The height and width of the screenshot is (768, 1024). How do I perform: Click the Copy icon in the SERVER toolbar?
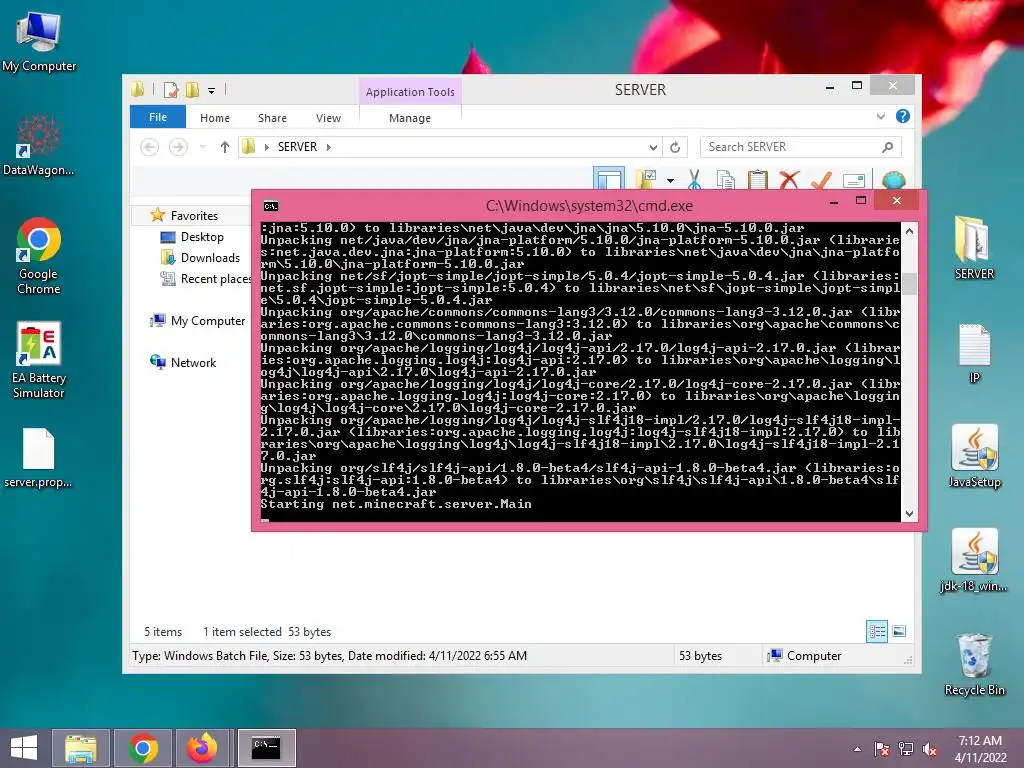click(725, 179)
